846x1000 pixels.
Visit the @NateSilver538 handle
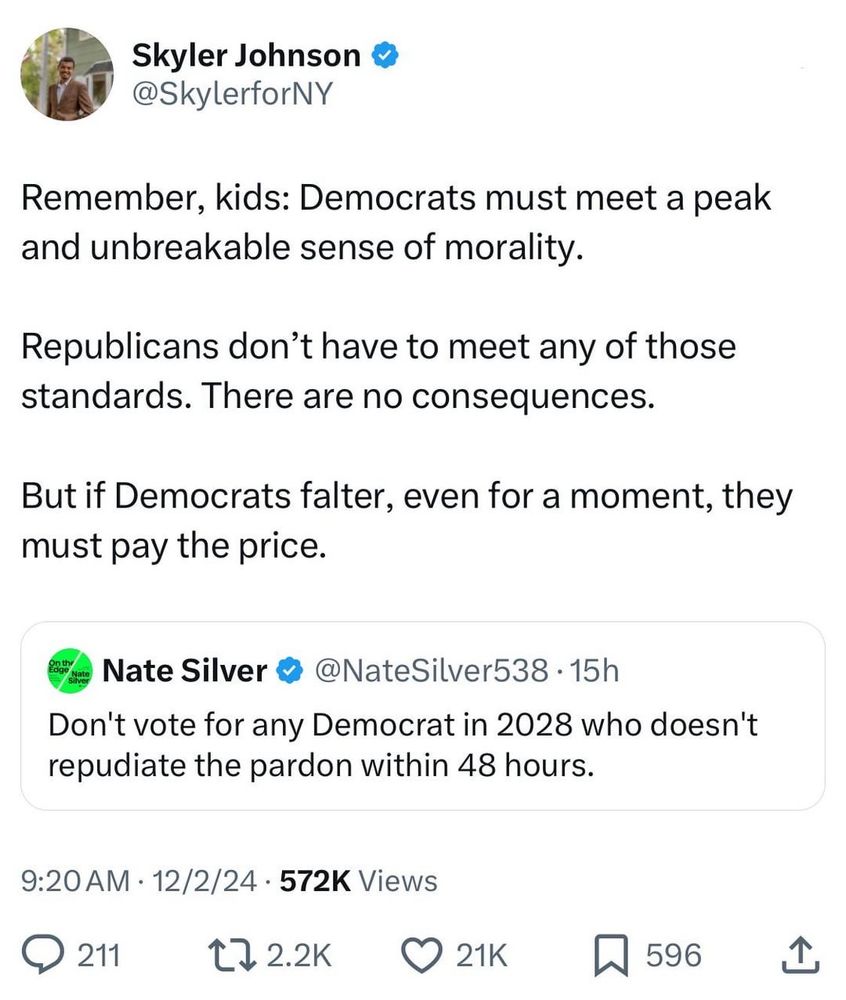(x=432, y=670)
